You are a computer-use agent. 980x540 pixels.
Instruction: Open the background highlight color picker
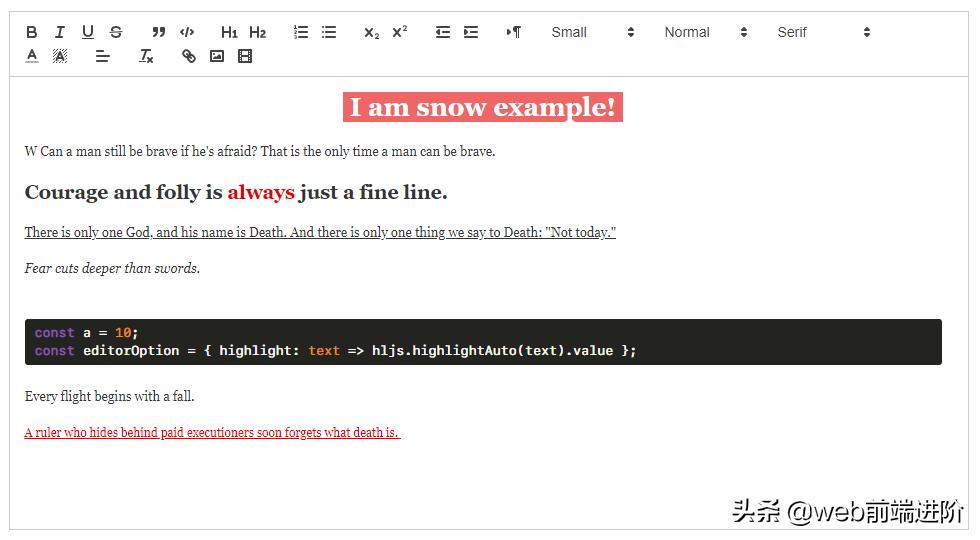pyautogui.click(x=60, y=56)
